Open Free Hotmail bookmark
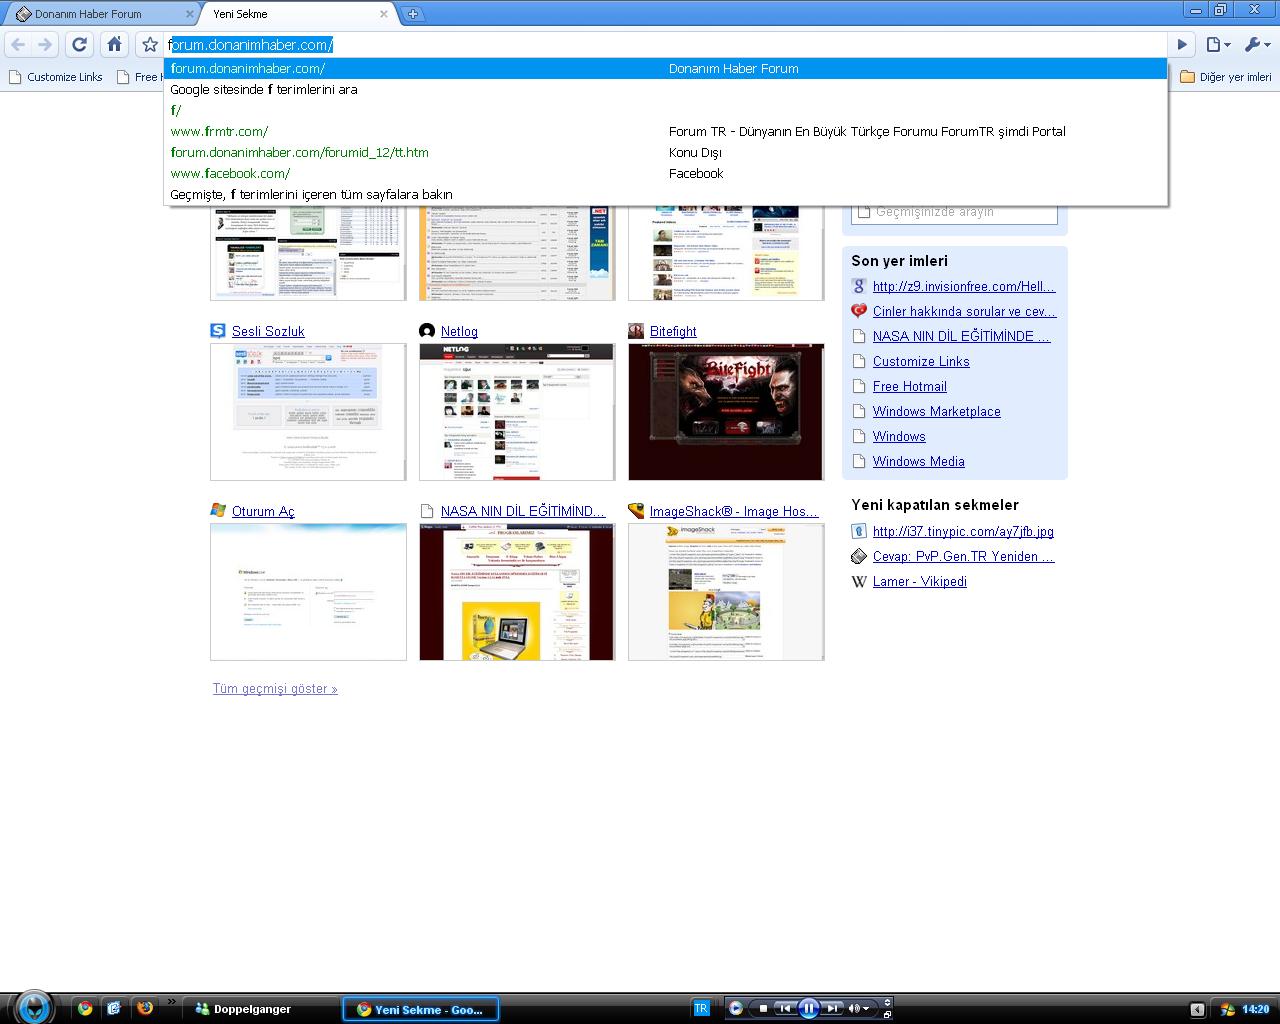This screenshot has width=1280, height=1024. (x=909, y=386)
